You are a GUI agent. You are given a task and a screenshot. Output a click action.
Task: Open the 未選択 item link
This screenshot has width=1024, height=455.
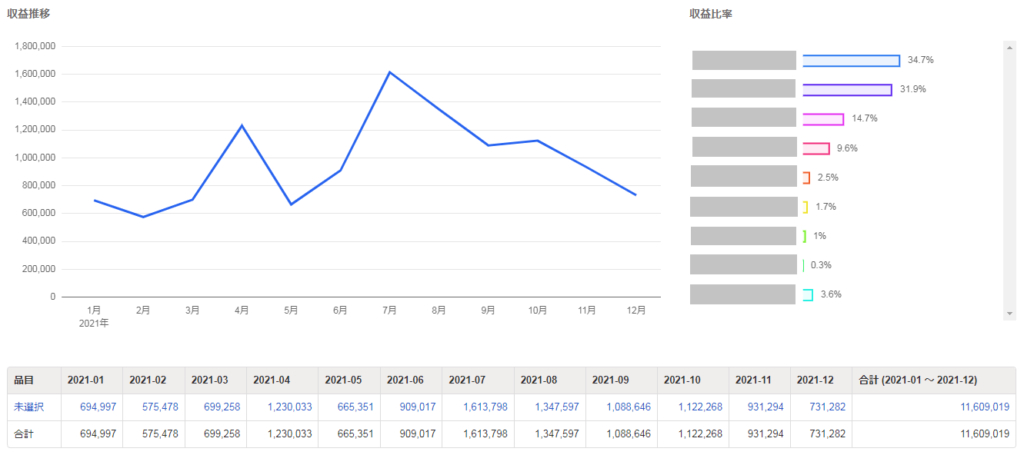pyautogui.click(x=29, y=407)
